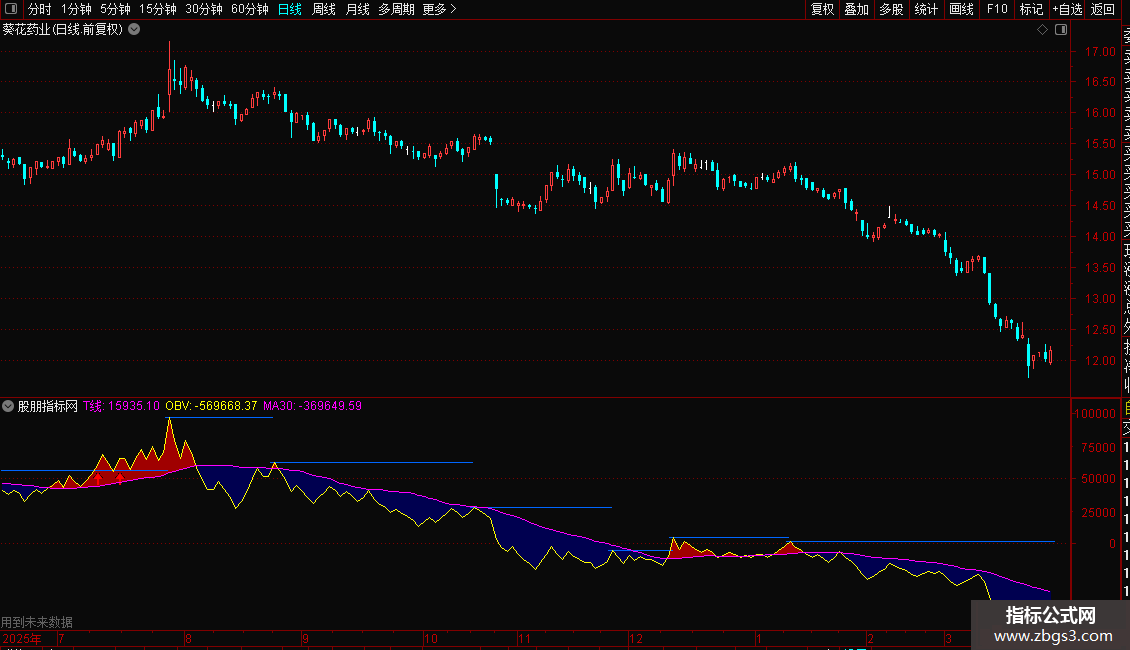Screen dimensions: 1130x650
Task: Open the 复权 adjustment menu
Action: coord(822,9)
